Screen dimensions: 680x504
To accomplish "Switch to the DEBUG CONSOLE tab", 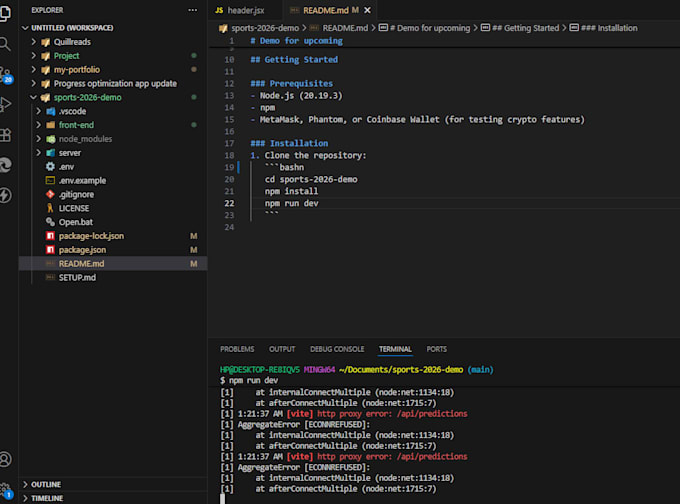I will pyautogui.click(x=337, y=349).
